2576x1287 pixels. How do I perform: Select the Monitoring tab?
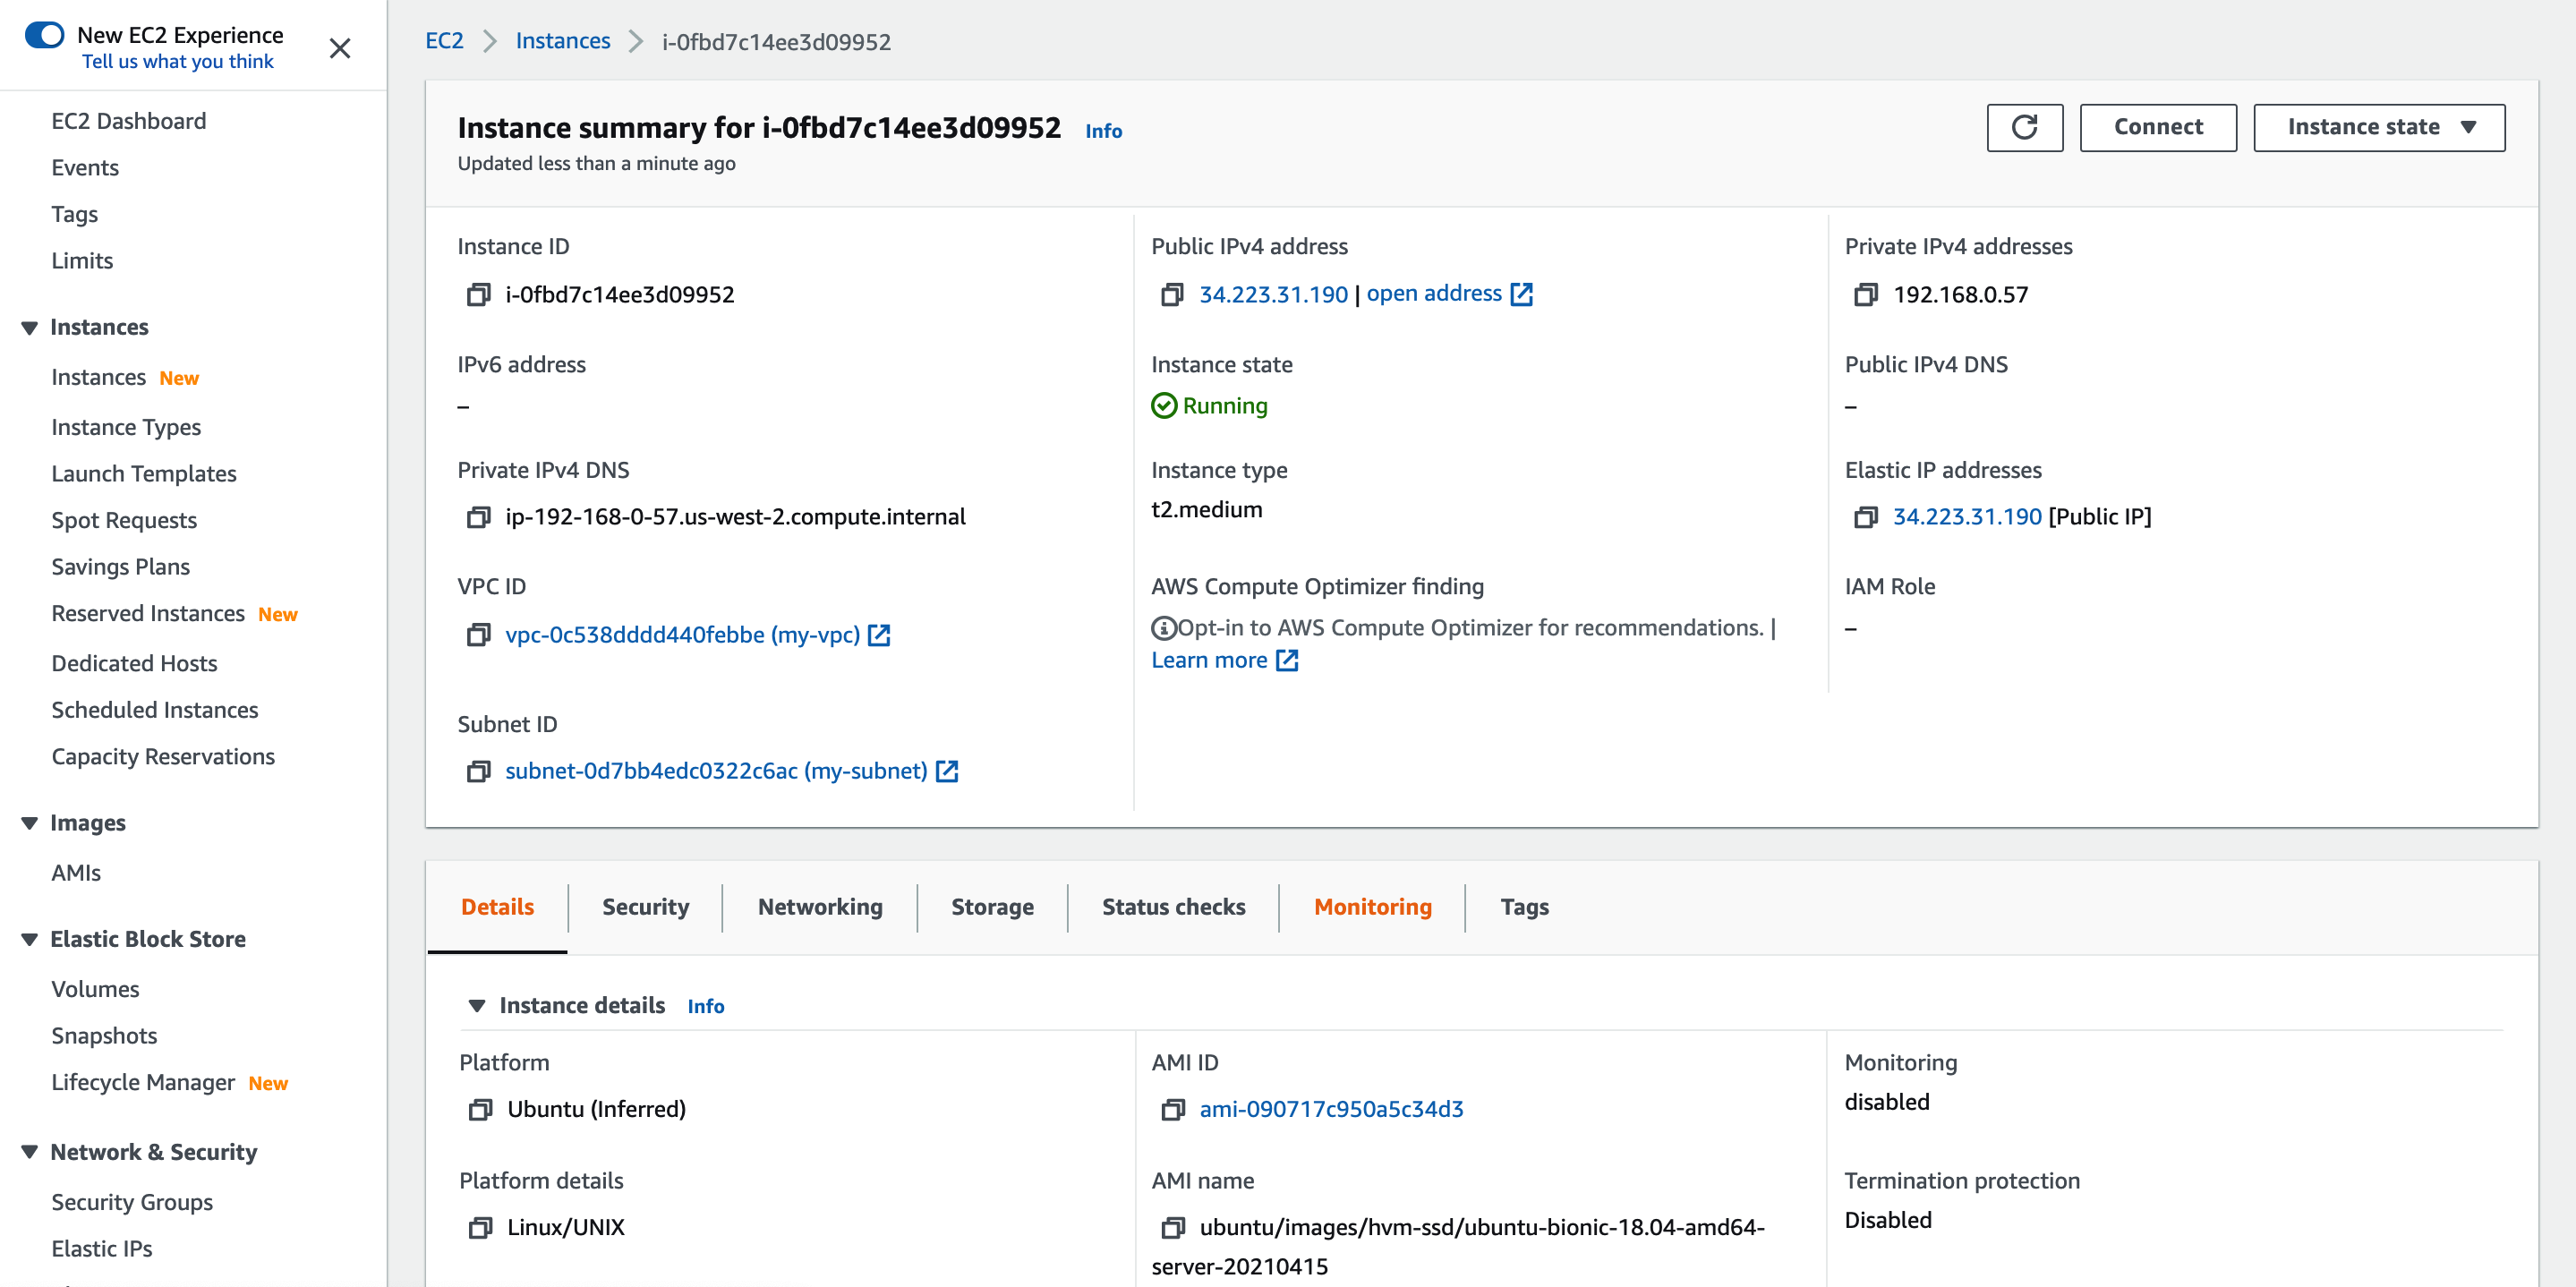(1373, 906)
